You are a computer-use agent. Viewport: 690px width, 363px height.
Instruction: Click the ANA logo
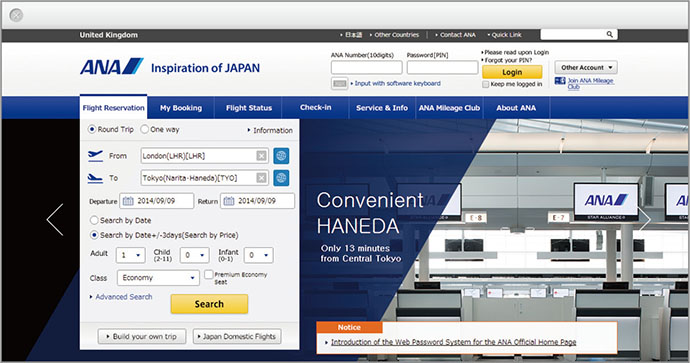click(x=111, y=67)
